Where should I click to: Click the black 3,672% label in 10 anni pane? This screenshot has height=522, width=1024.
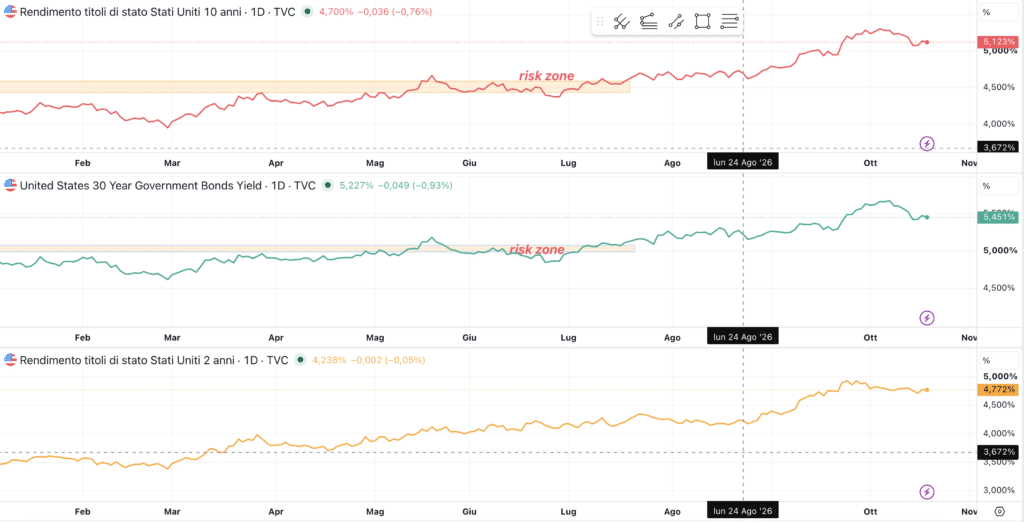click(x=997, y=147)
